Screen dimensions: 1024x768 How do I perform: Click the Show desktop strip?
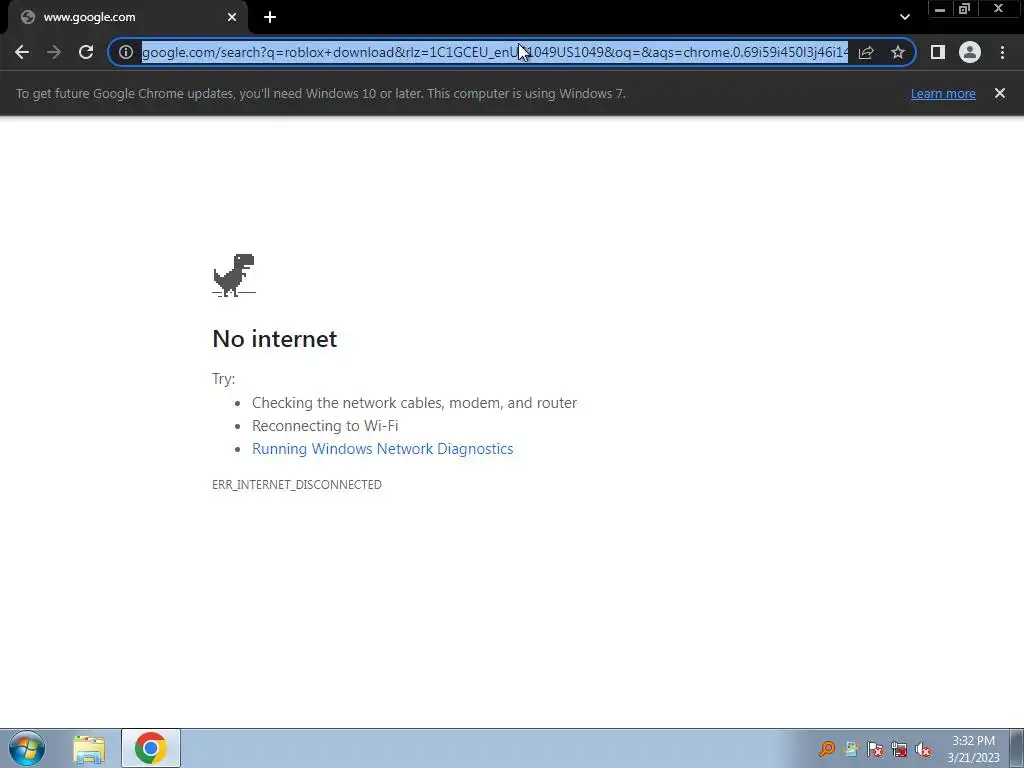[x=1017, y=748]
